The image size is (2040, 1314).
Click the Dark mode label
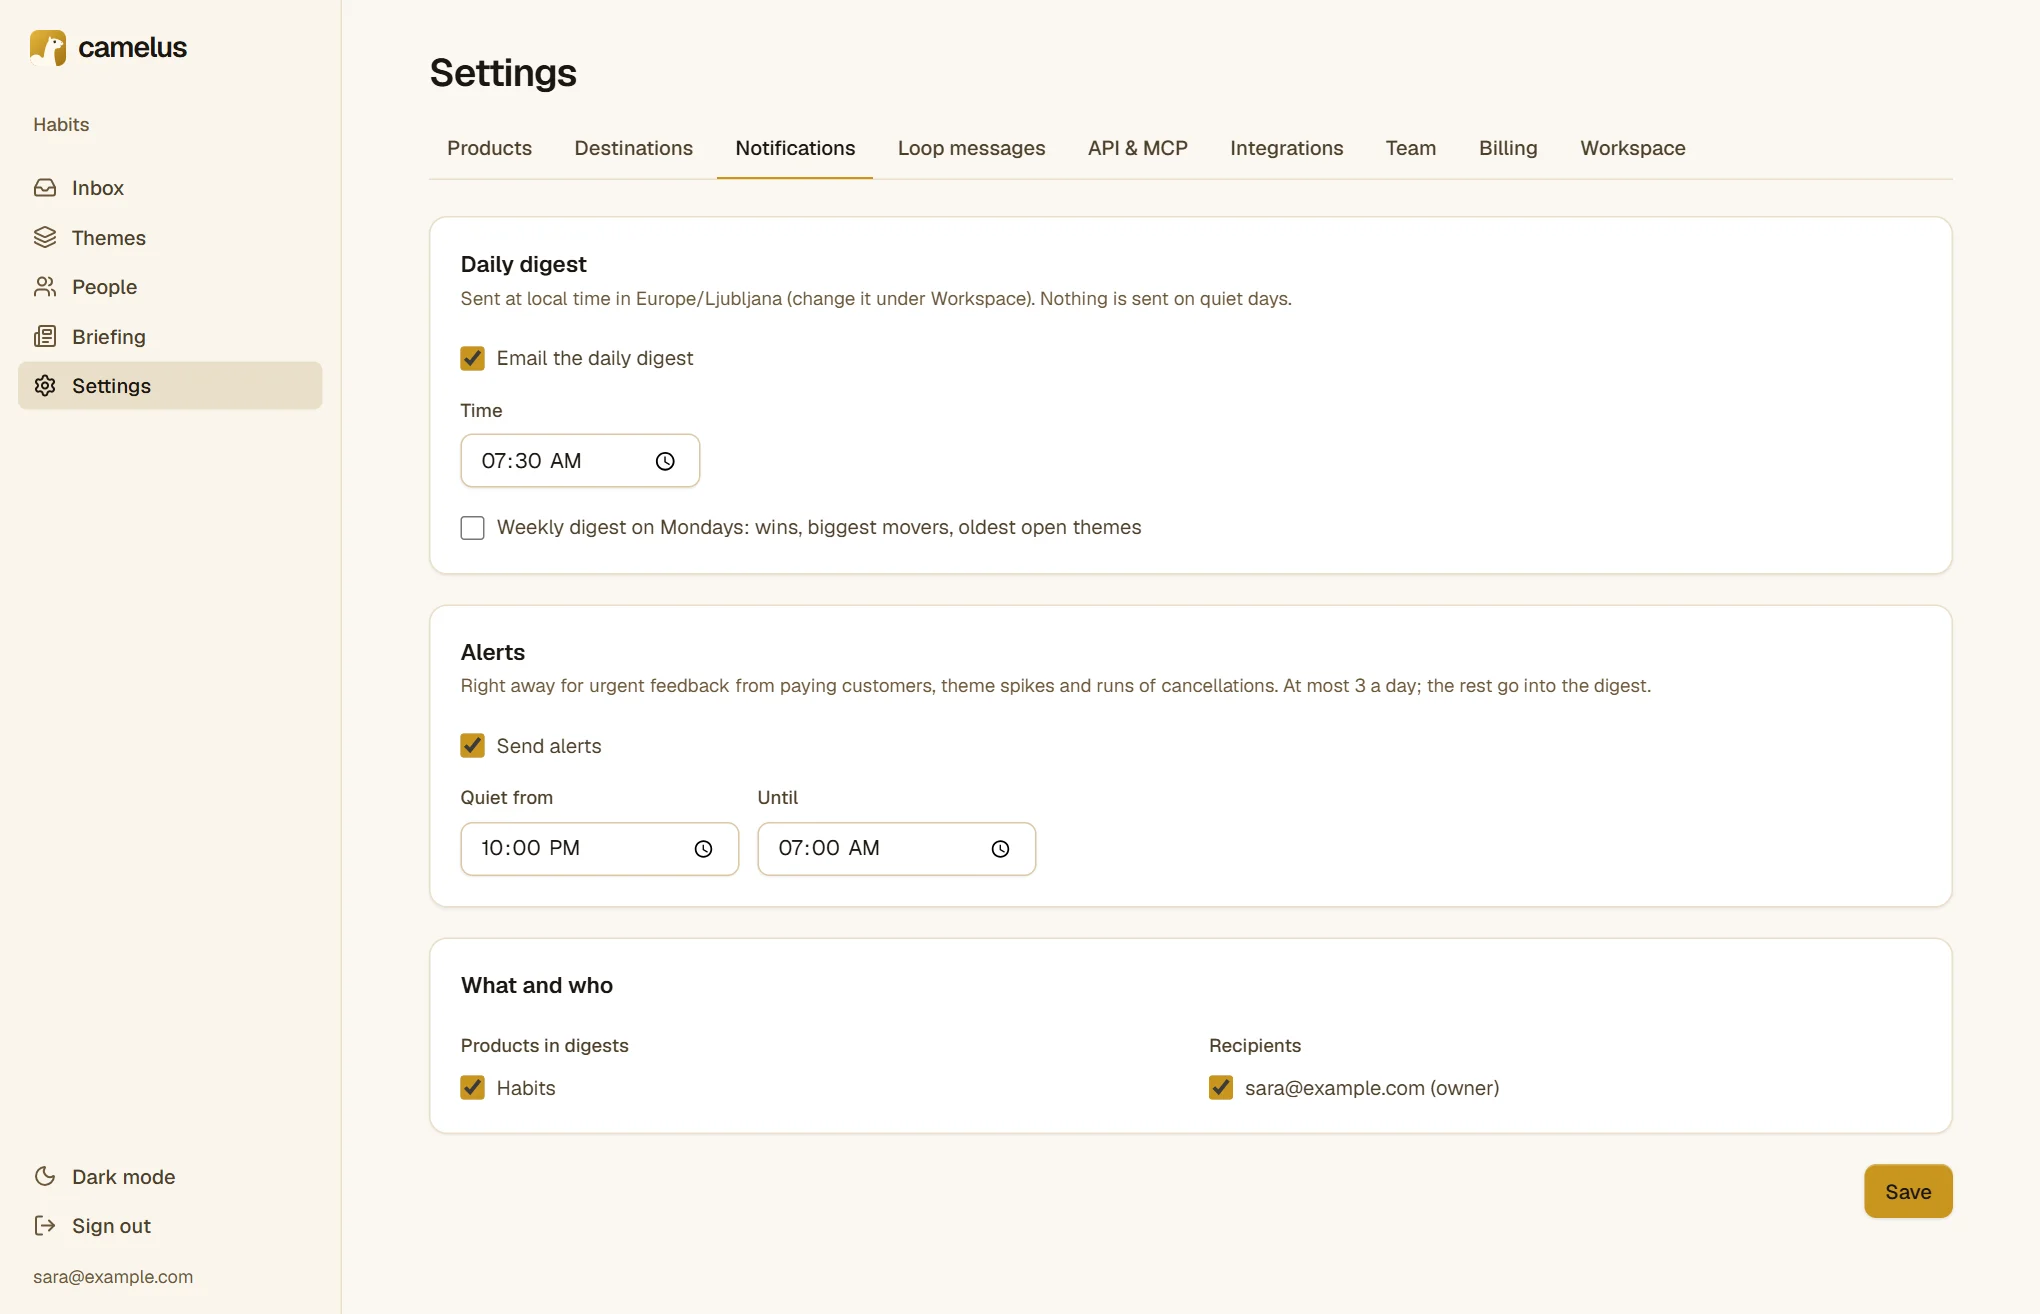click(x=123, y=1177)
